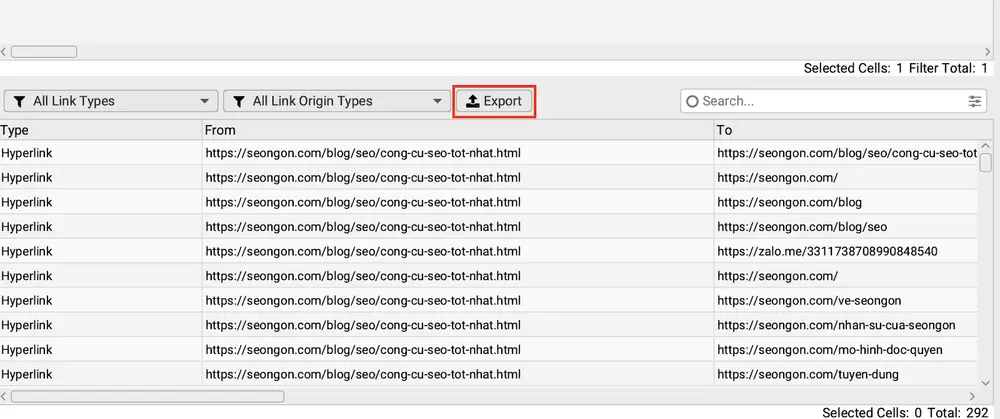Click the lower table vertical scrollbar thumb
Viewport: 1000px width, 419px height.
[986, 163]
